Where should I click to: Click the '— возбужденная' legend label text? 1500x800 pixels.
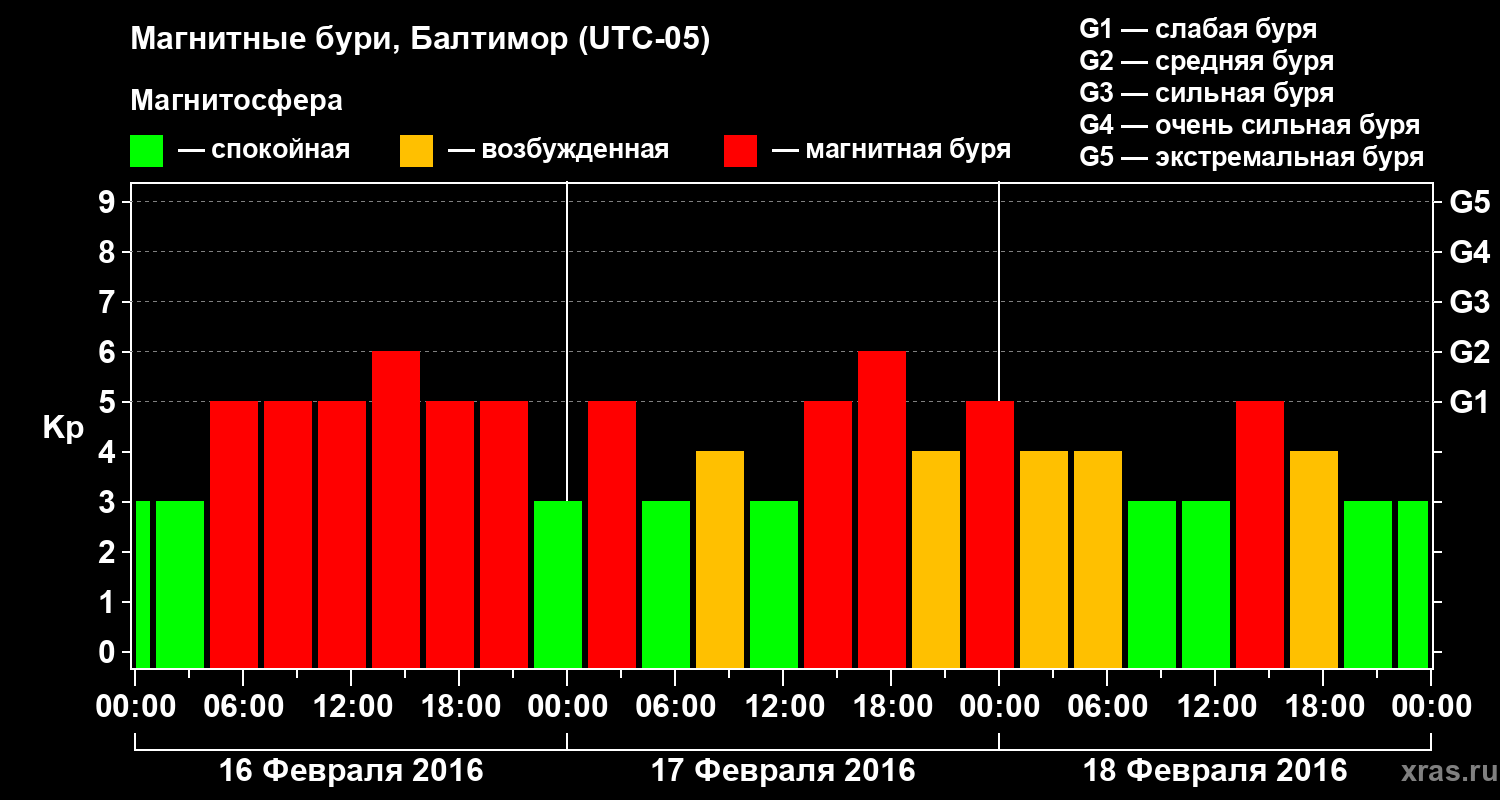pyautogui.click(x=558, y=150)
